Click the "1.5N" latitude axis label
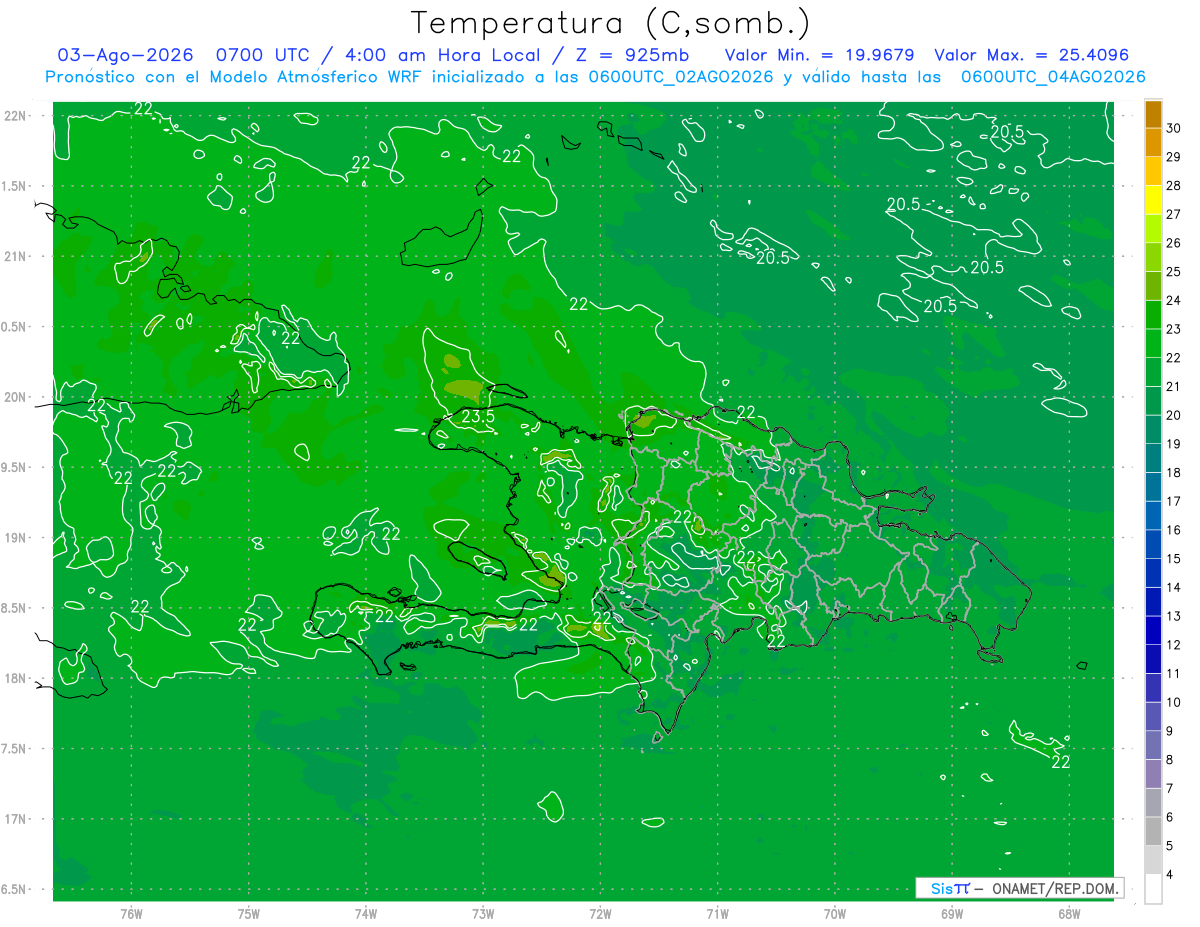The width and height of the screenshot is (1200, 927). 15,186
